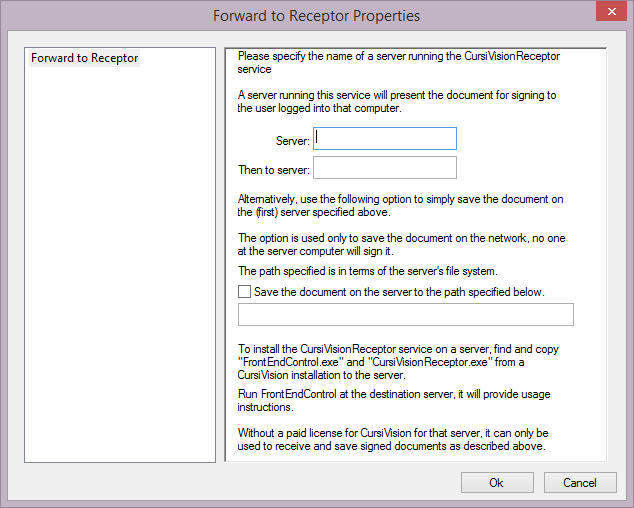Click into the Server text field
This screenshot has width=634, height=508.
click(385, 139)
